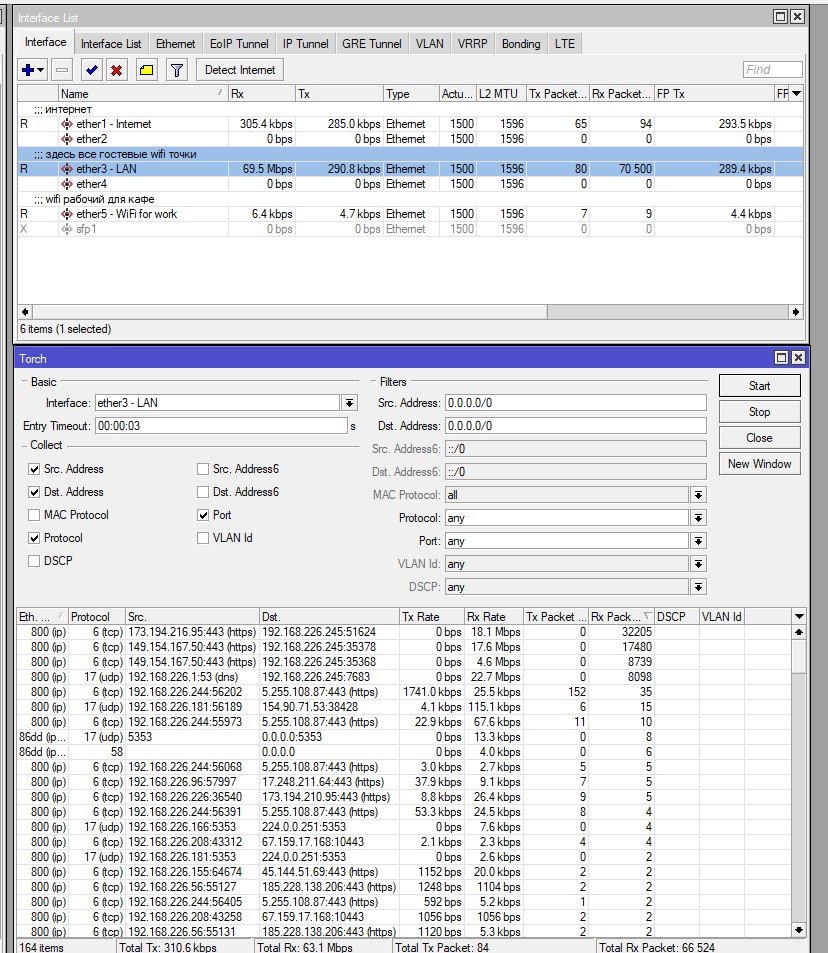Expand the Protocol filter dropdown

click(698, 518)
